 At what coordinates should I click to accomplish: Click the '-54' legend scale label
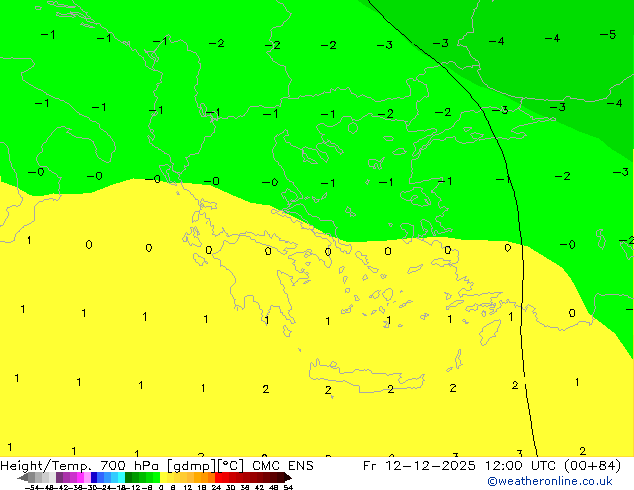(32, 488)
